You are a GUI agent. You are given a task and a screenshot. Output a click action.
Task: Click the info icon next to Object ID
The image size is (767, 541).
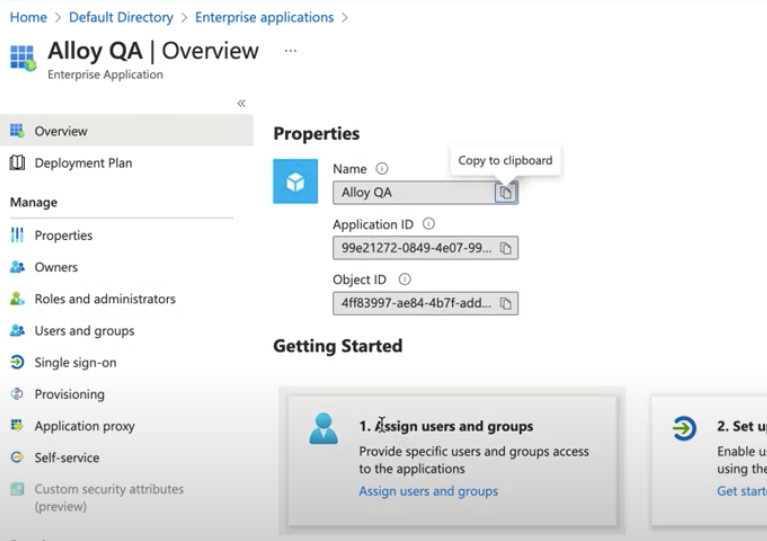click(x=405, y=279)
